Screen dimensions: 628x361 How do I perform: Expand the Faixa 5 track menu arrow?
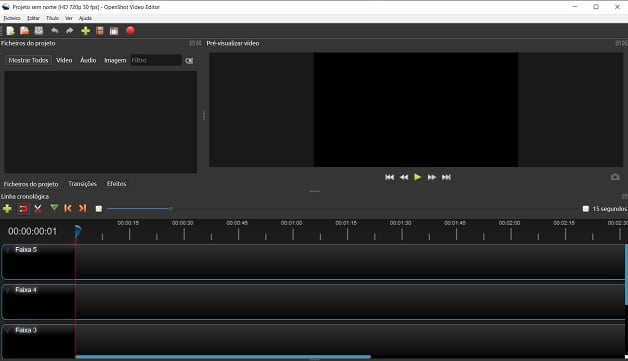click(8, 250)
